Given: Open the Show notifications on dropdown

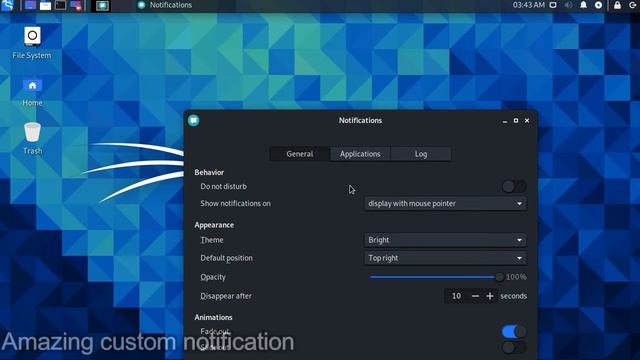Looking at the screenshot, I should pos(445,203).
